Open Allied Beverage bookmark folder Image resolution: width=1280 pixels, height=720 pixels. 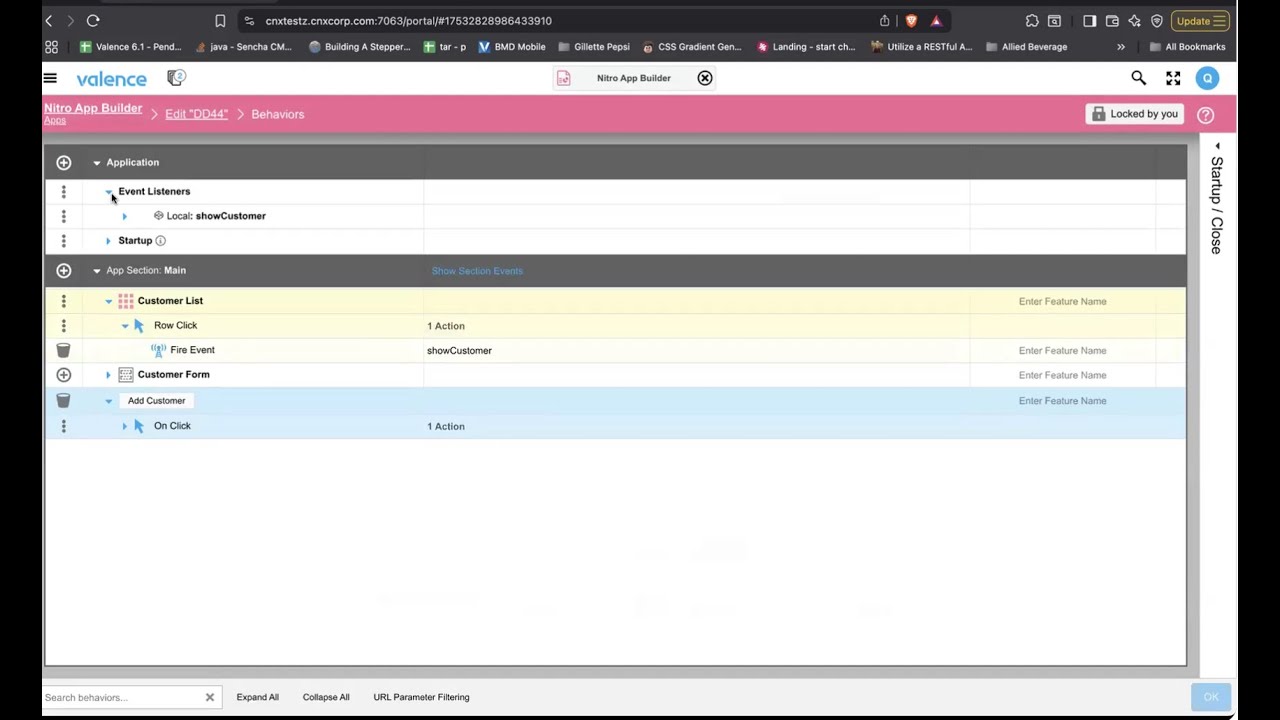click(1026, 46)
